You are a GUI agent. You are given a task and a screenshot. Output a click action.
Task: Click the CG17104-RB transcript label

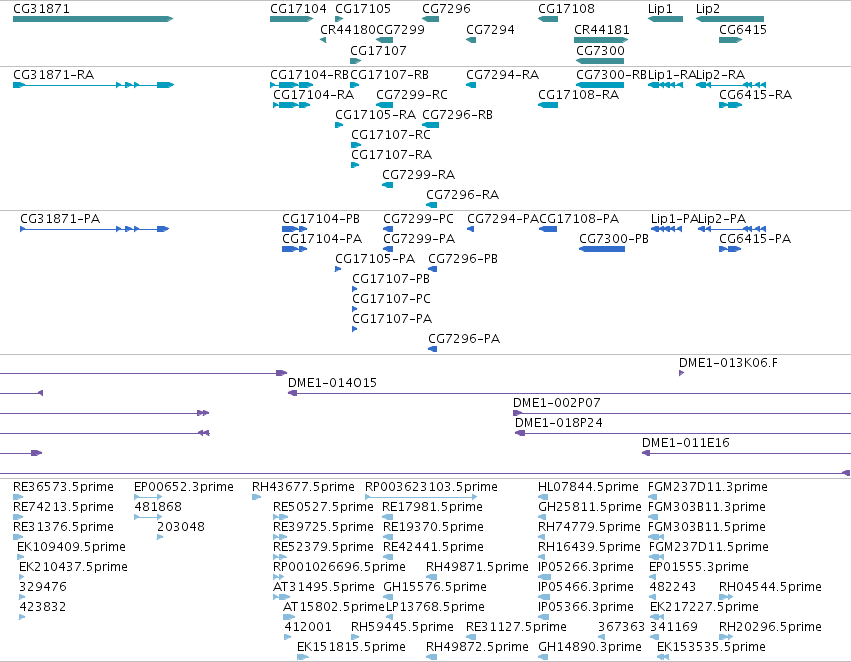click(309, 74)
